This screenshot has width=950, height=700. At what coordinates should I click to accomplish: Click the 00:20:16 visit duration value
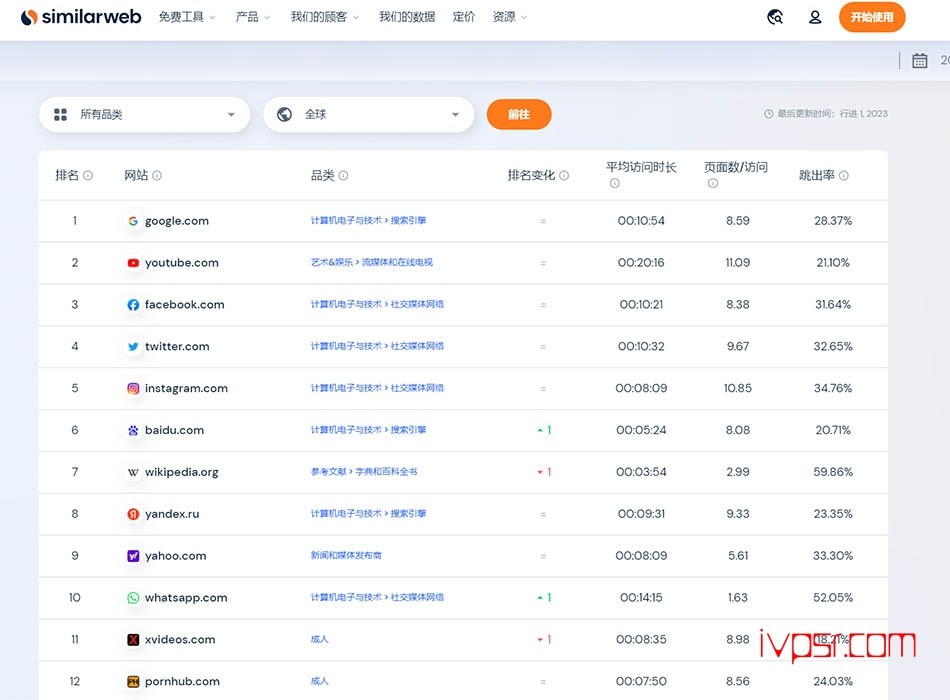coord(641,263)
